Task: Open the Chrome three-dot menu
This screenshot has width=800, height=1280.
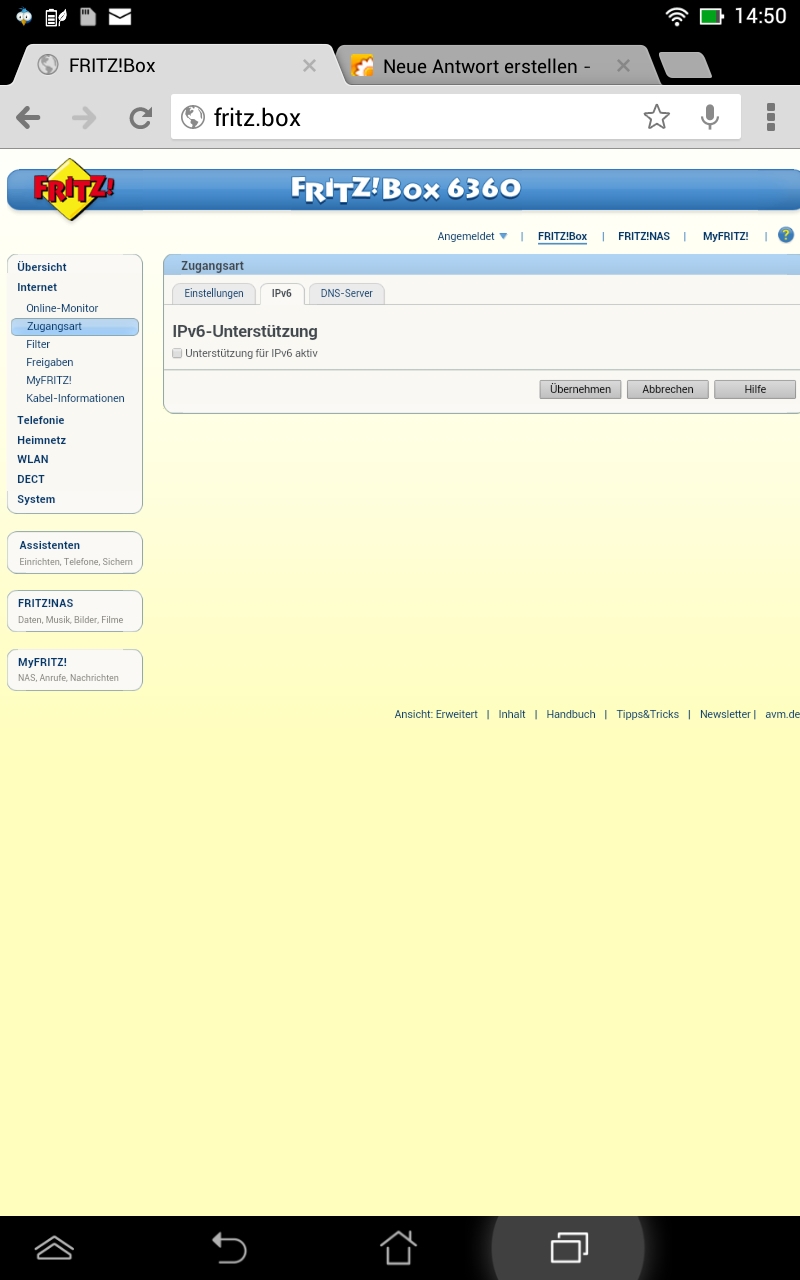Action: [771, 118]
